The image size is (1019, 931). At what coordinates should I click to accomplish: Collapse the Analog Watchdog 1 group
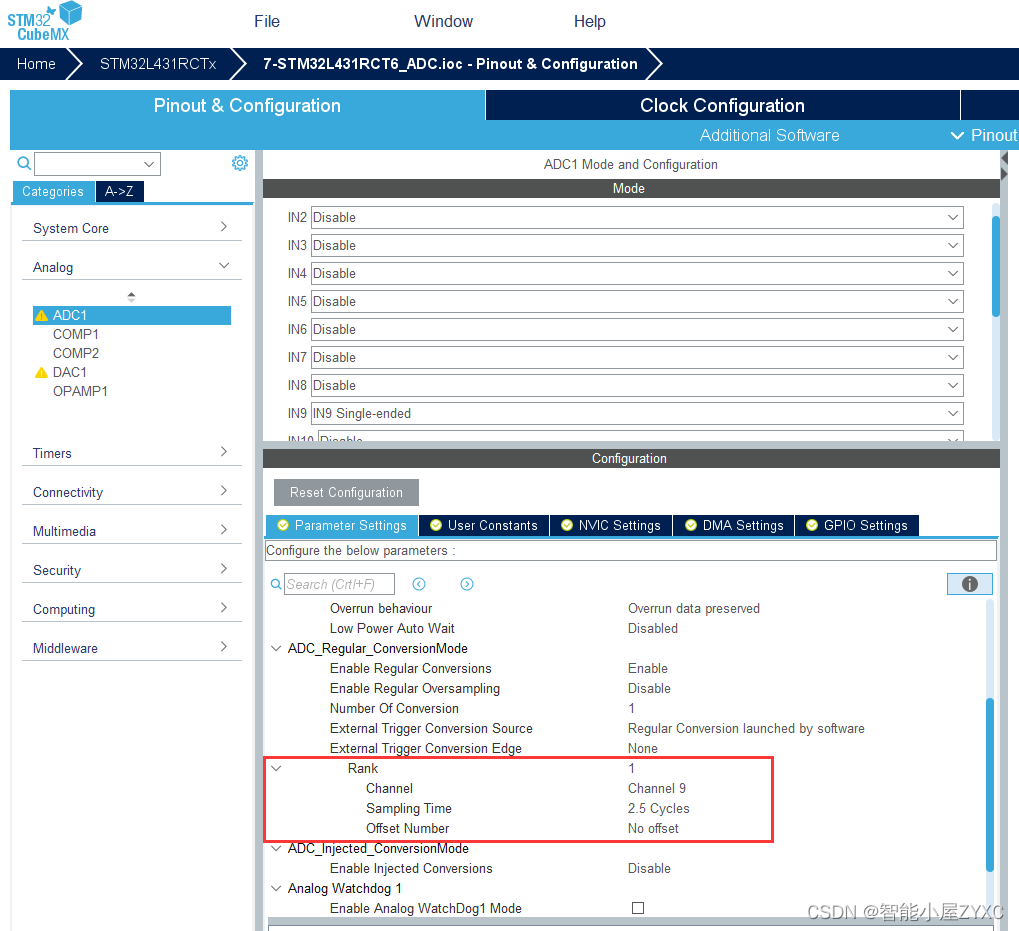(x=276, y=888)
